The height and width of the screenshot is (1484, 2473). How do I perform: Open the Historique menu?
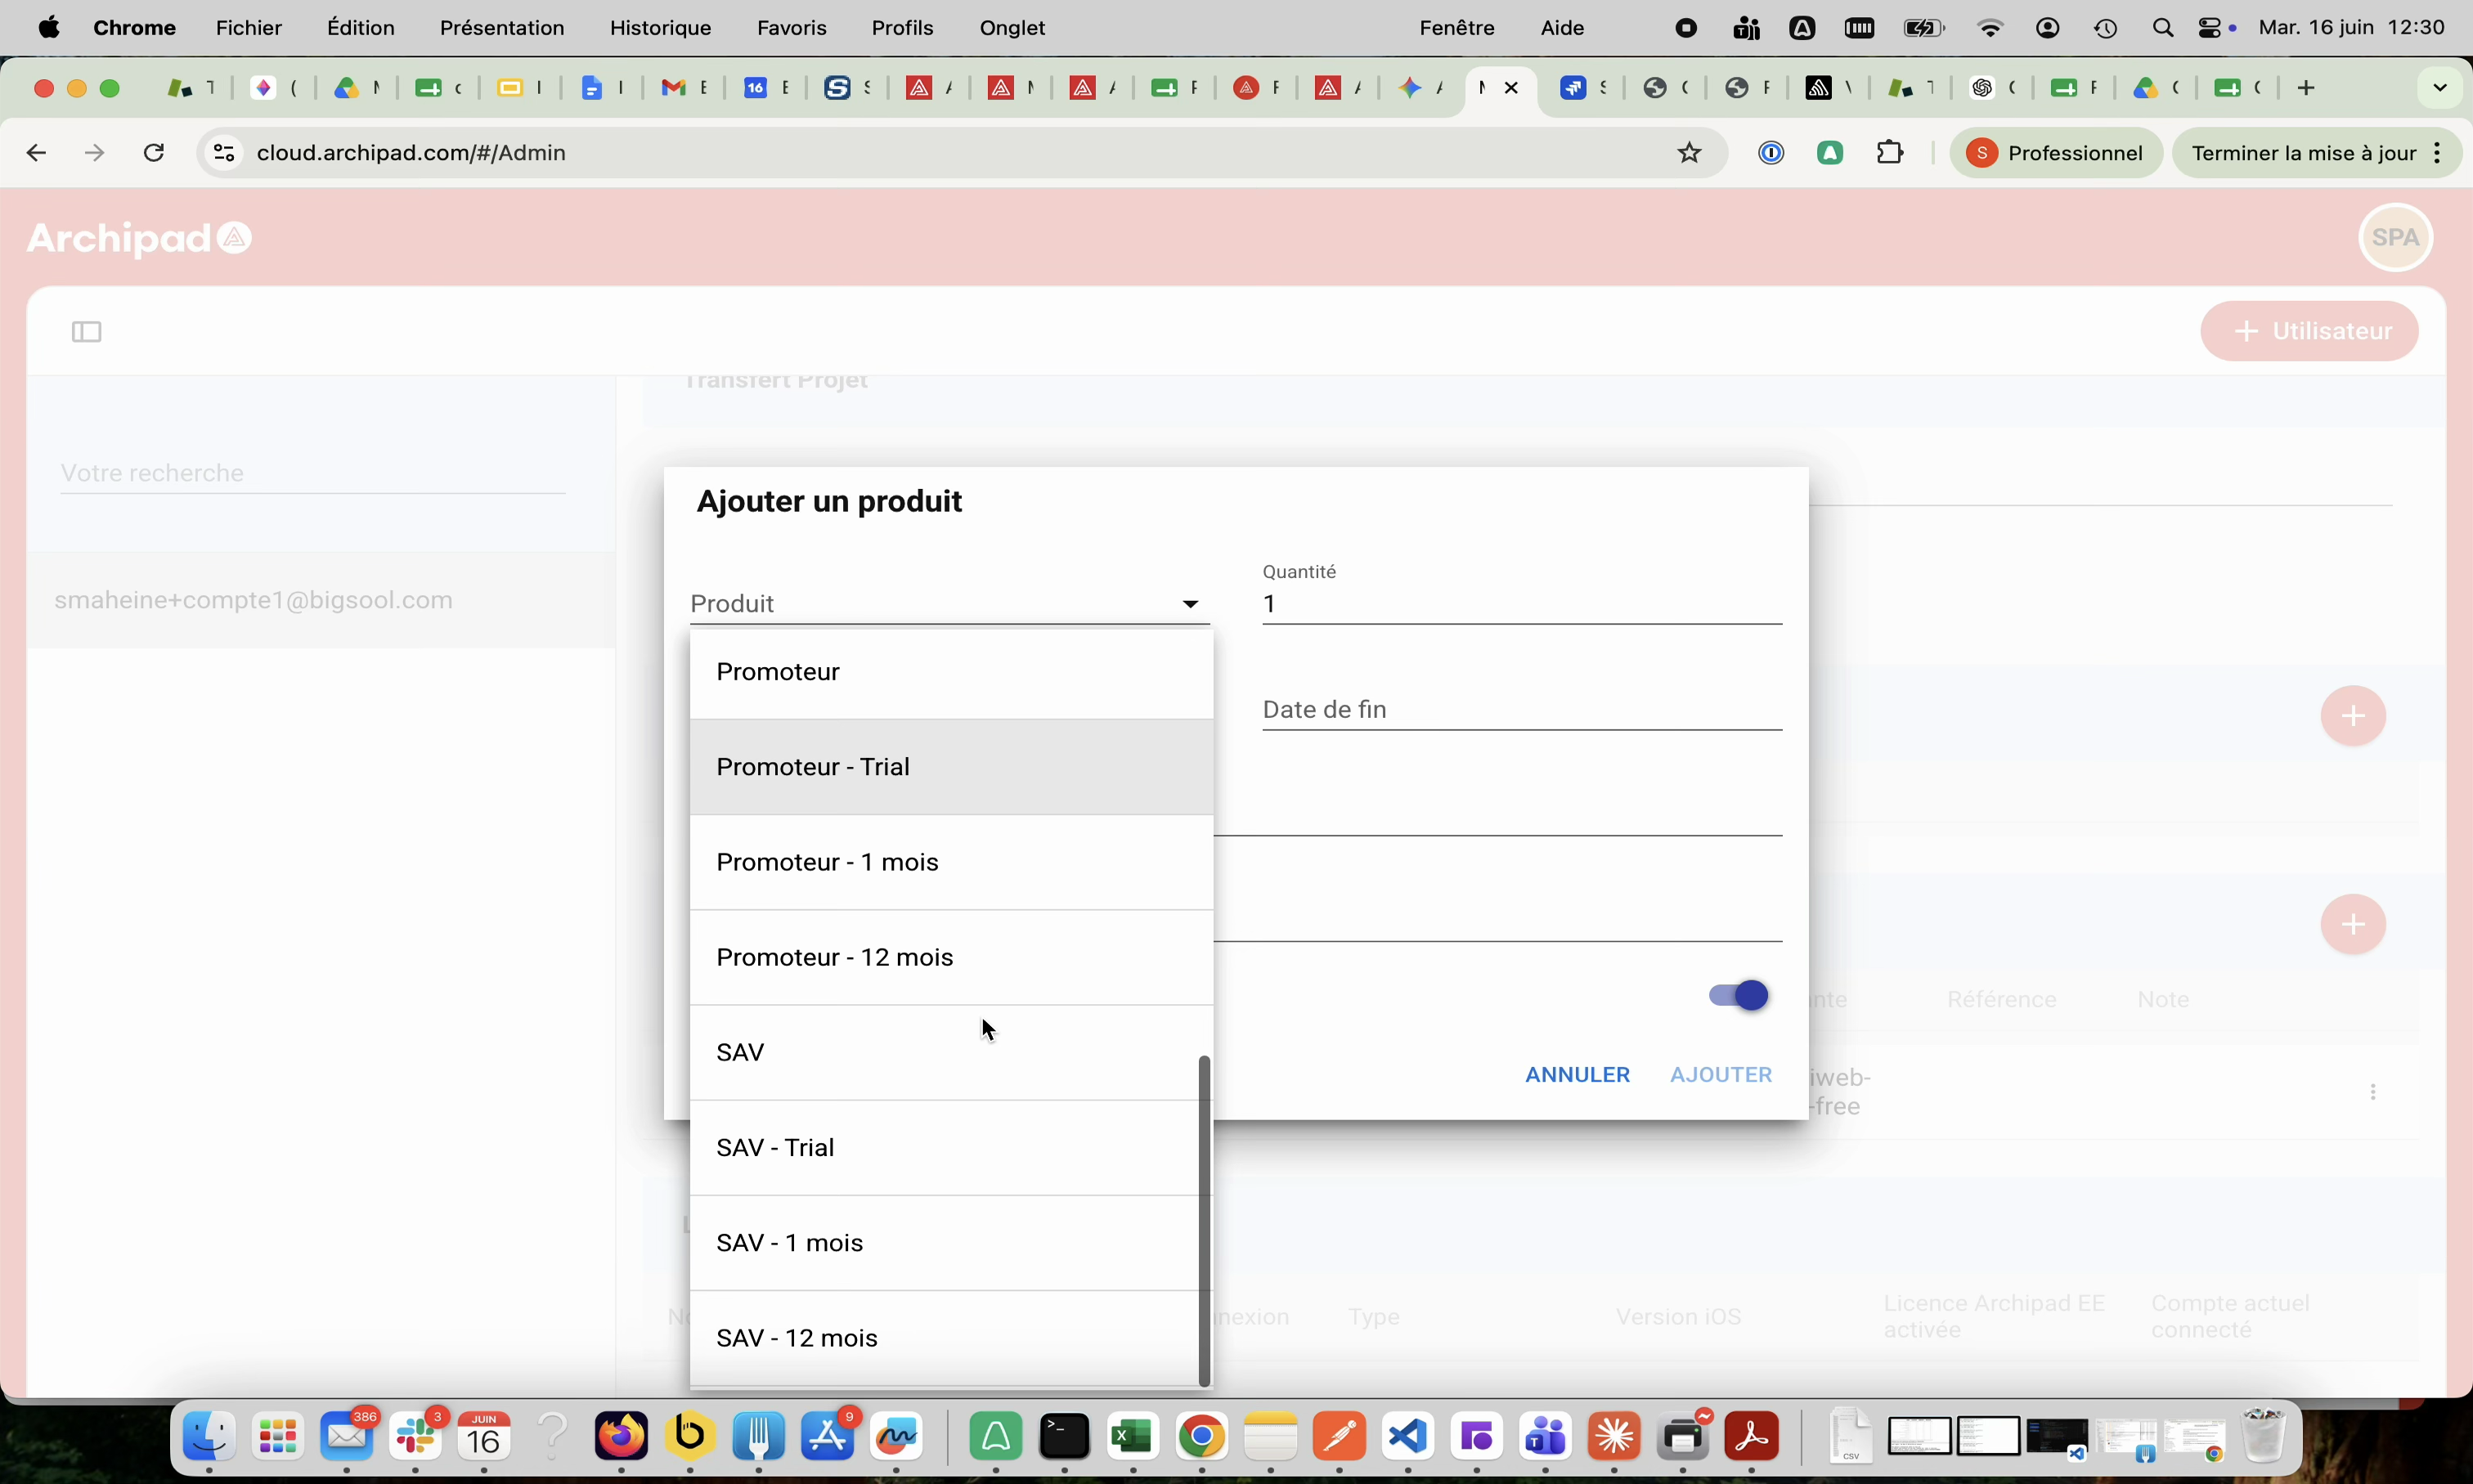(x=661, y=28)
